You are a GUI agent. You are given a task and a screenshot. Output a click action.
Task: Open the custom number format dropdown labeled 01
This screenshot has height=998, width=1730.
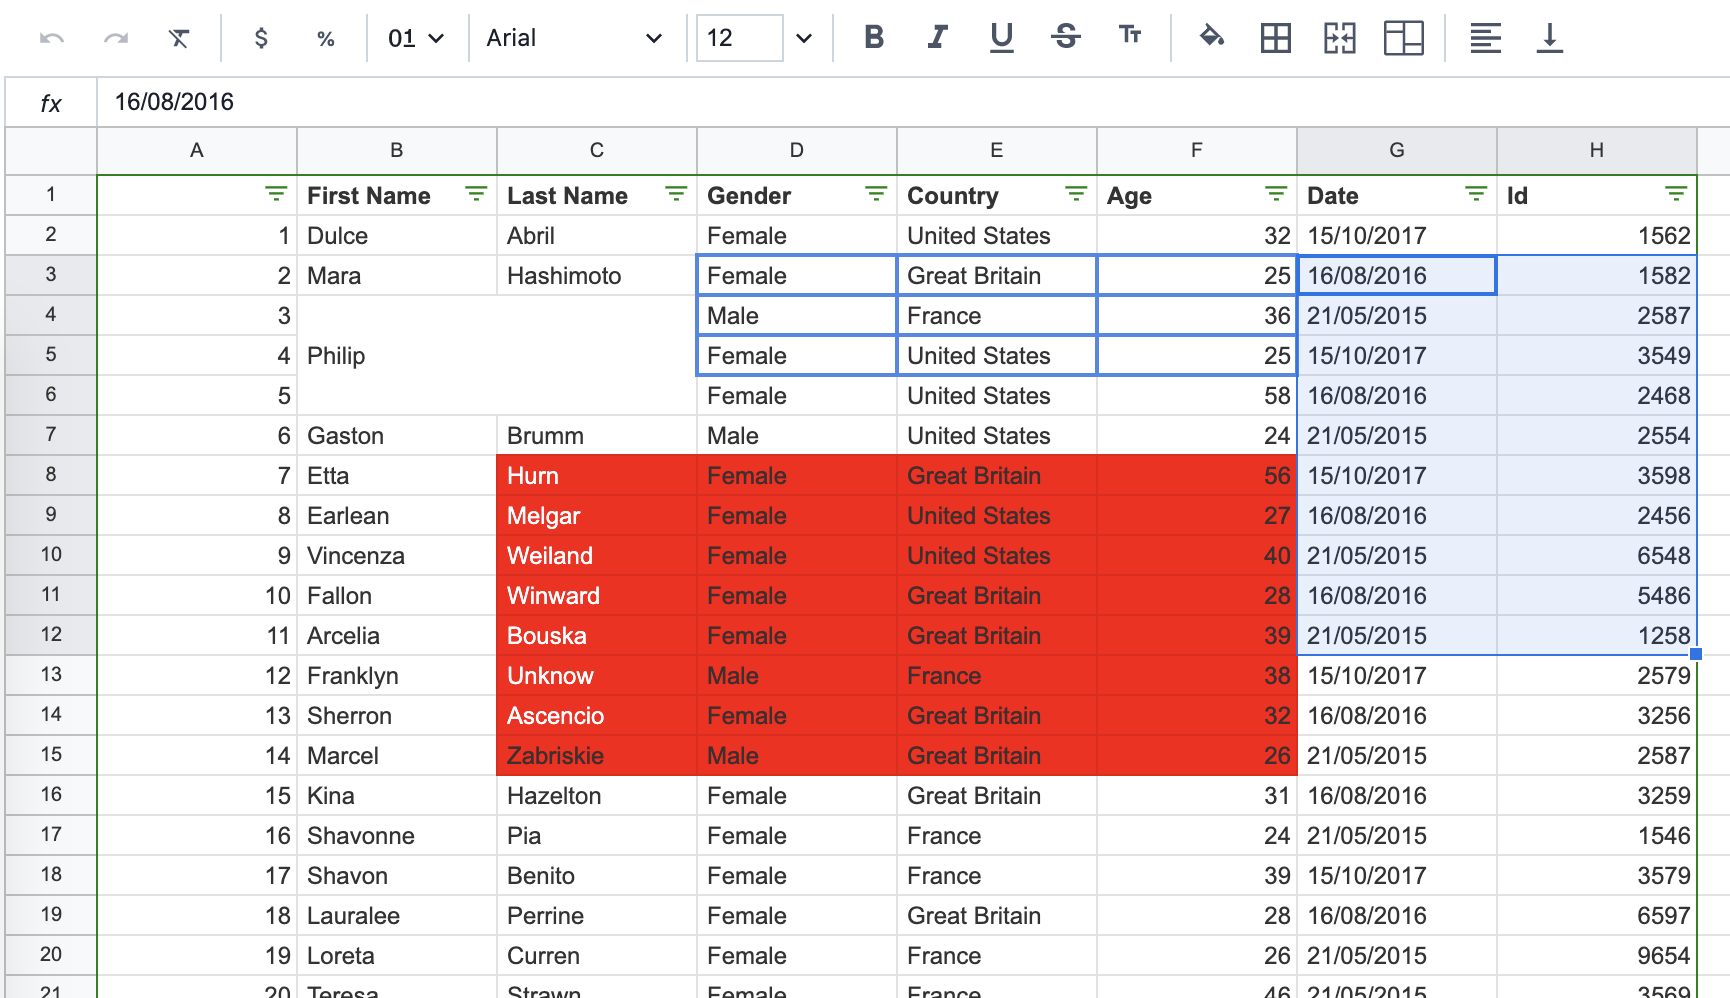414,38
